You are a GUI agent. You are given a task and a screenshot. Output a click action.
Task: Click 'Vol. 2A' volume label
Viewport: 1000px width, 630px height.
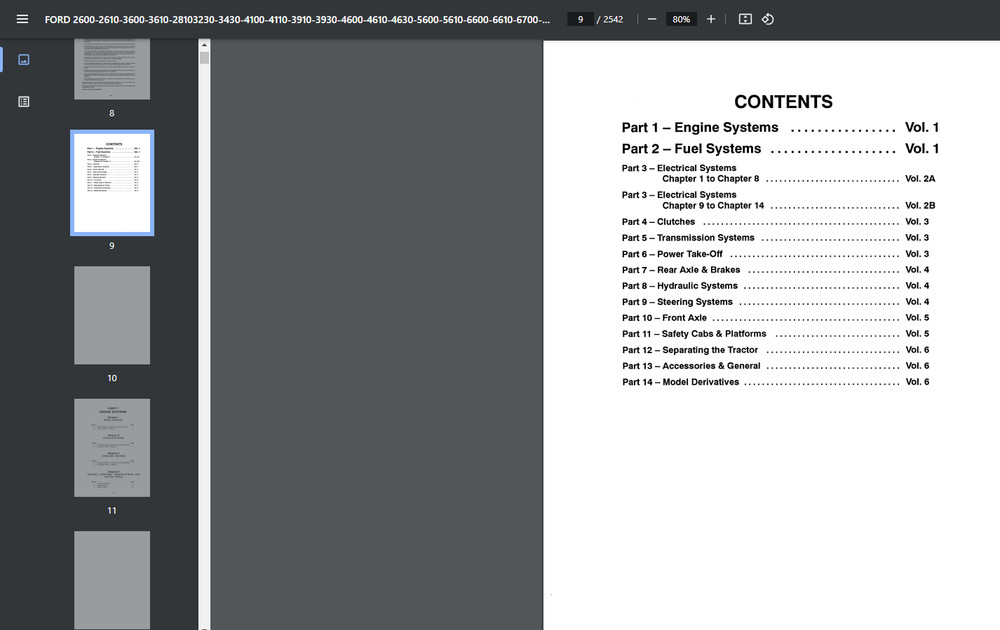coord(920,179)
